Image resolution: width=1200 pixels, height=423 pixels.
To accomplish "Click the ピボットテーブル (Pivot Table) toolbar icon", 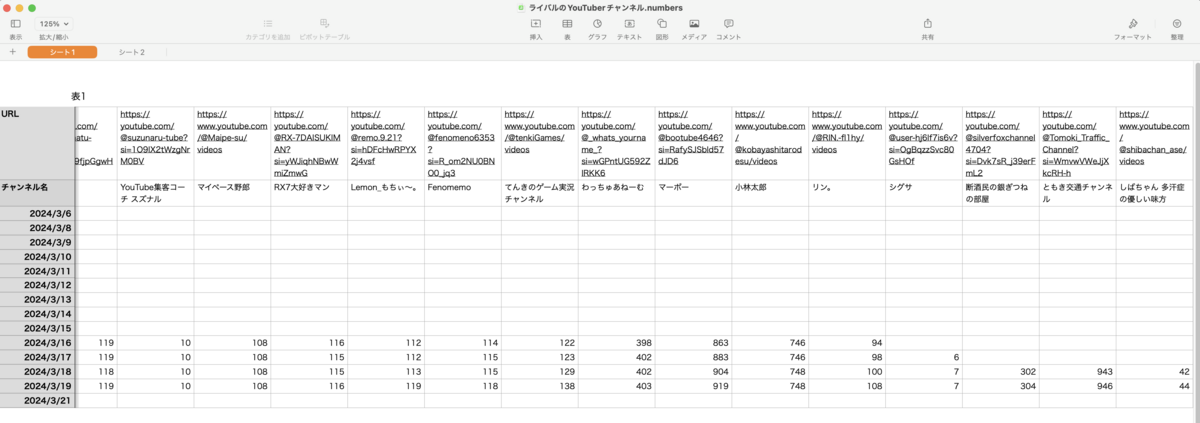I will pyautogui.click(x=325, y=23).
